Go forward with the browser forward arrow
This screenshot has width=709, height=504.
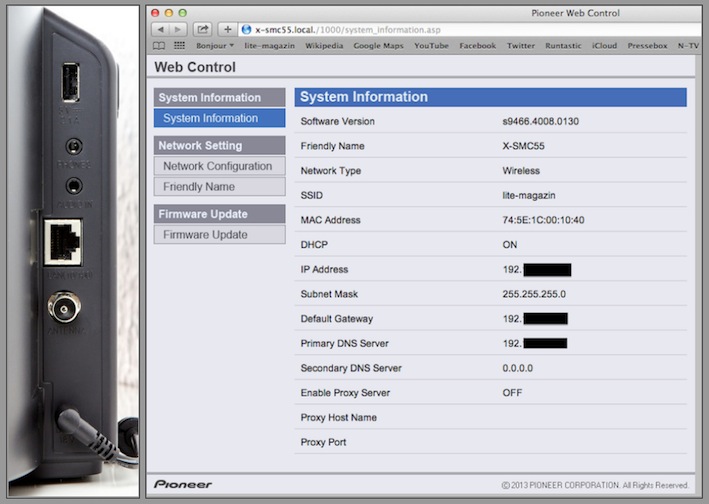tap(178, 30)
